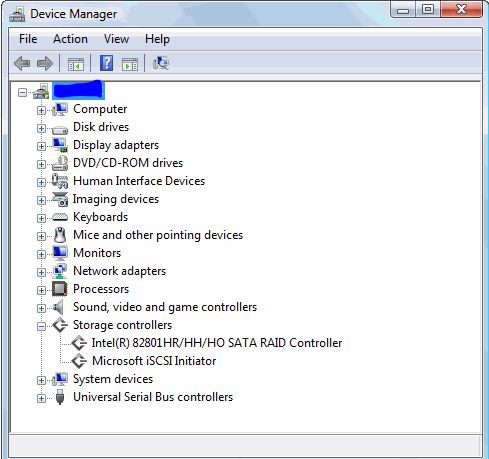Collapse the root computer node
The height and width of the screenshot is (459, 489).
(22, 92)
